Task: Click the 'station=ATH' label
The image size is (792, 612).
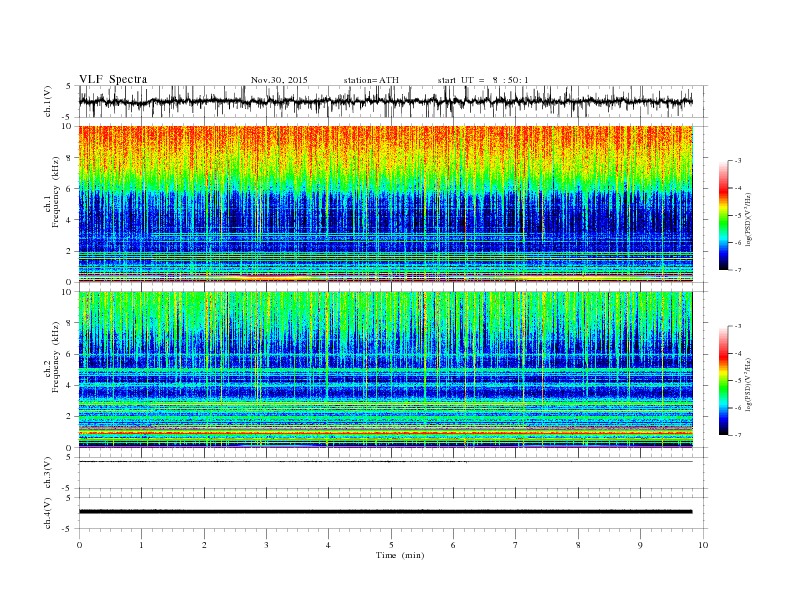Action: [x=371, y=80]
